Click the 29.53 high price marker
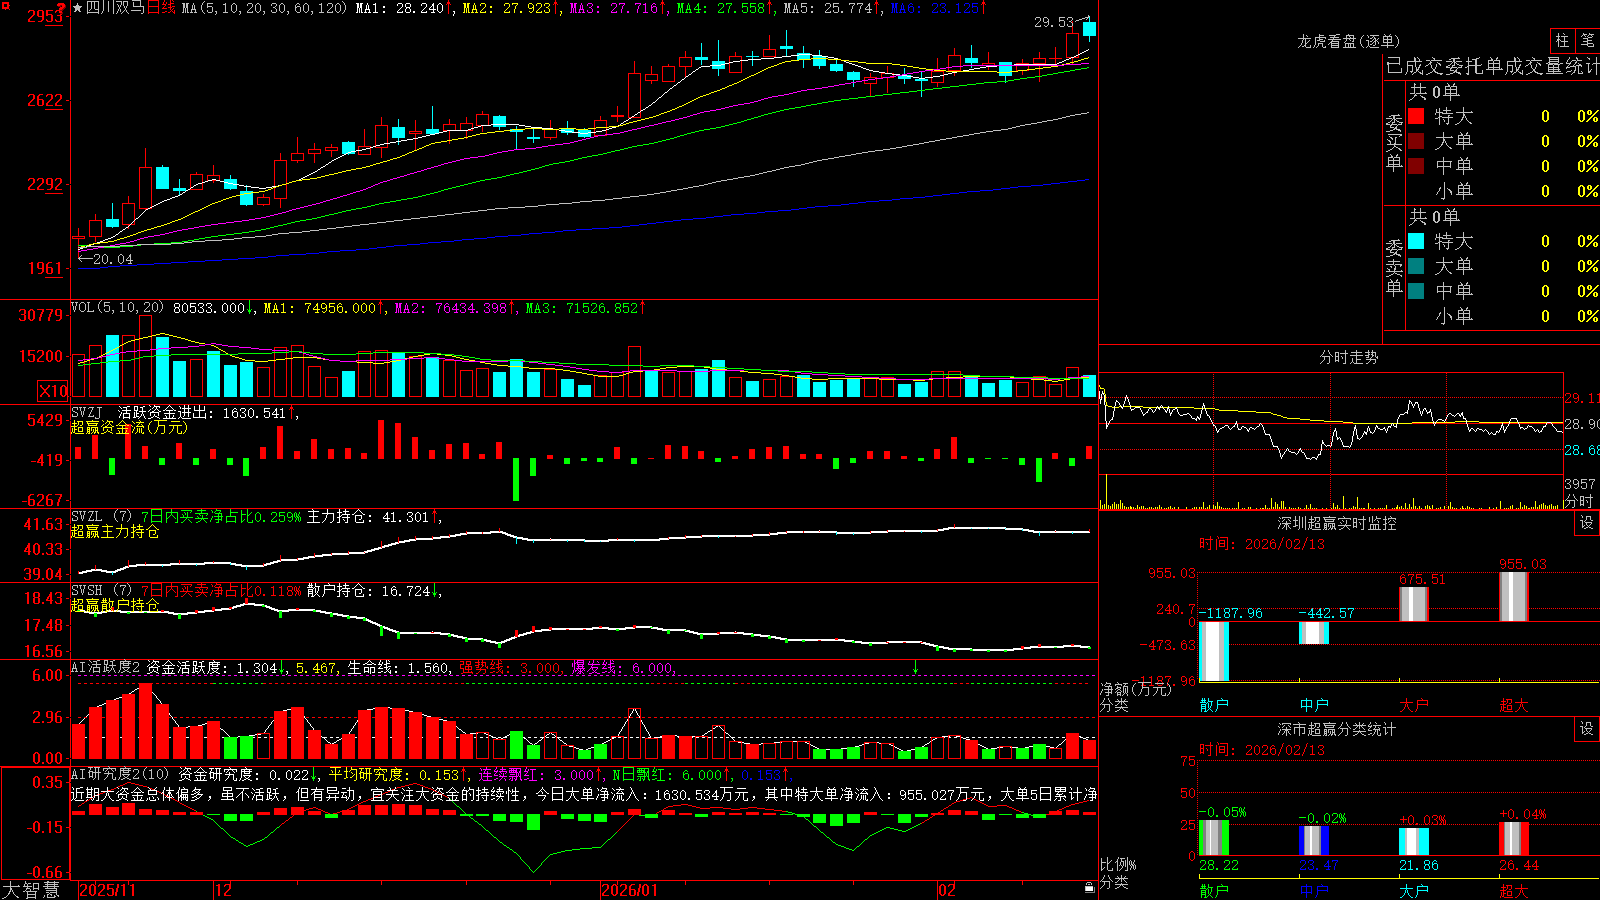1600x900 pixels. [1053, 22]
